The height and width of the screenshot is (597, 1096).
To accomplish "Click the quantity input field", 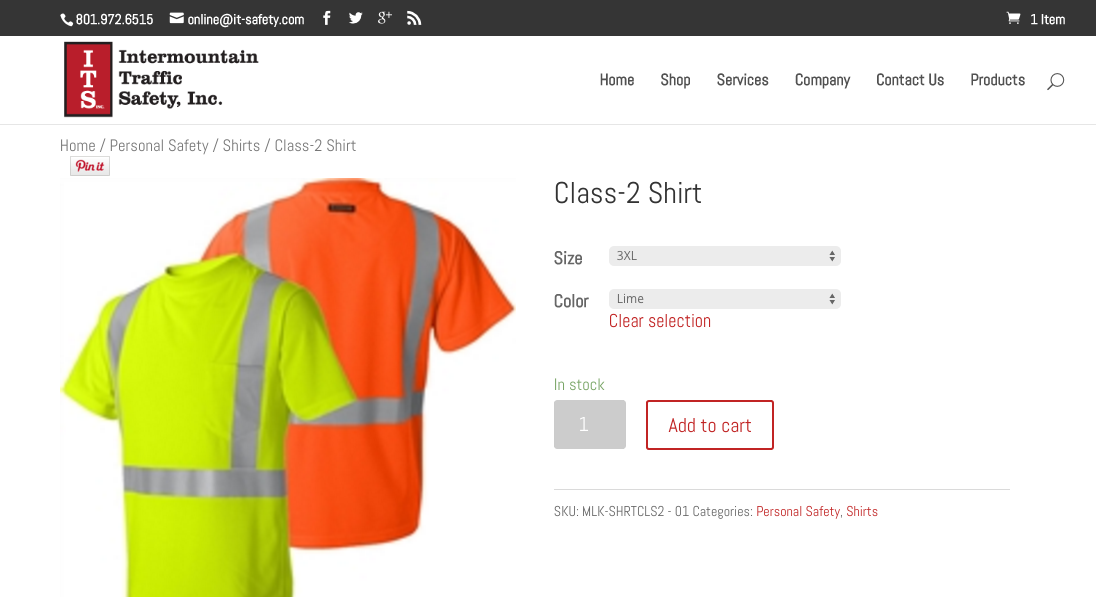I will coord(589,424).
